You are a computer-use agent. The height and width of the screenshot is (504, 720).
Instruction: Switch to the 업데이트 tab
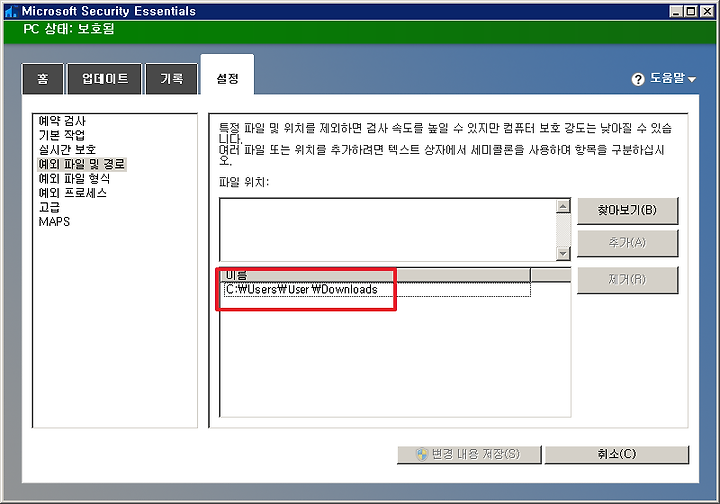tap(105, 79)
